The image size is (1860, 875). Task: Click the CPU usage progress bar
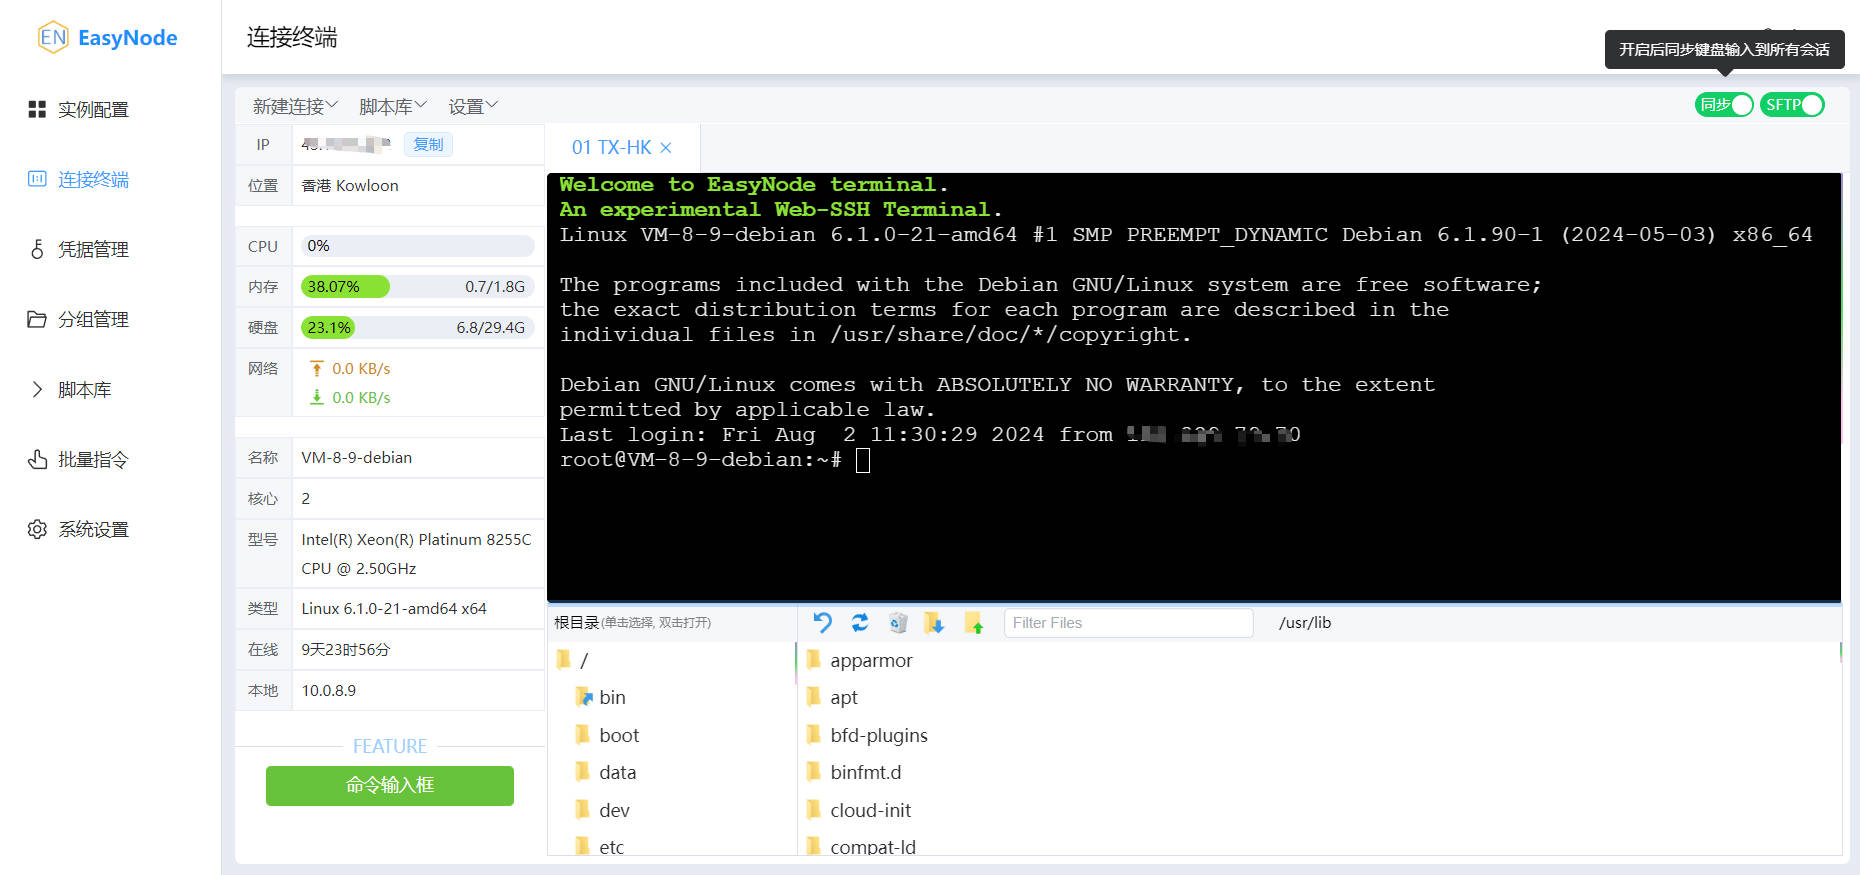pyautogui.click(x=417, y=246)
